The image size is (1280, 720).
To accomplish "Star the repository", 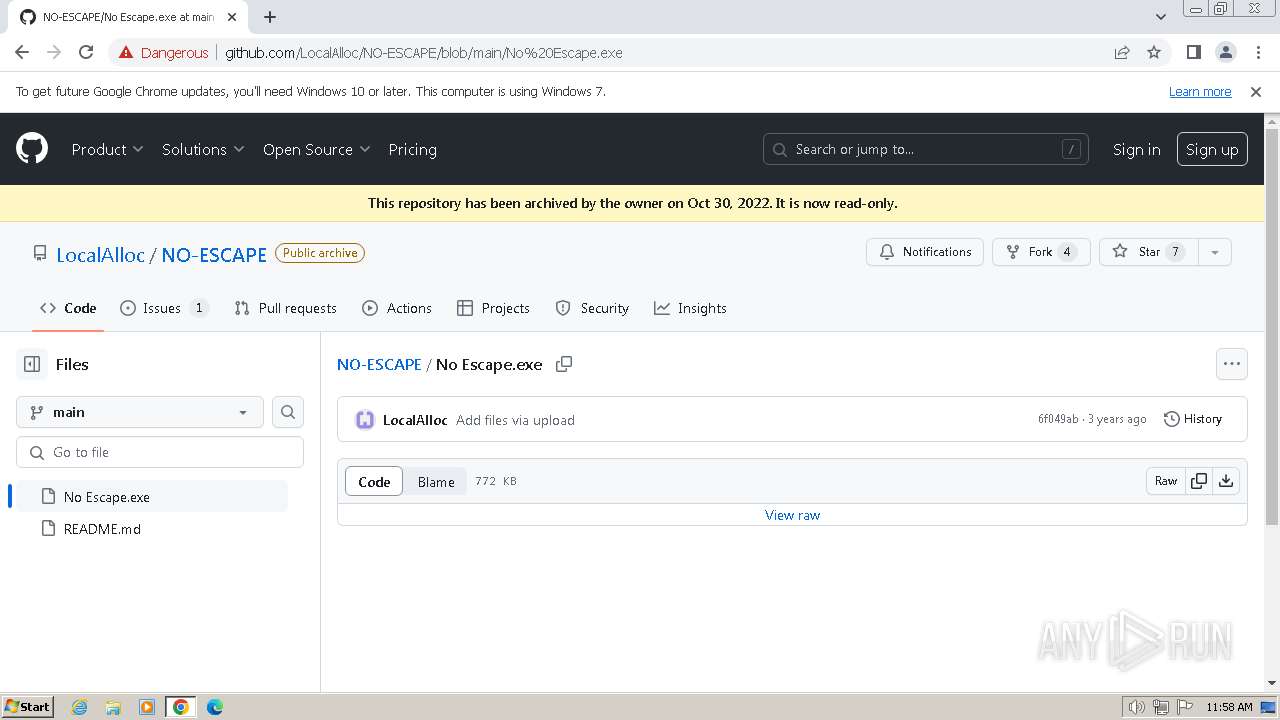I will point(1148,252).
